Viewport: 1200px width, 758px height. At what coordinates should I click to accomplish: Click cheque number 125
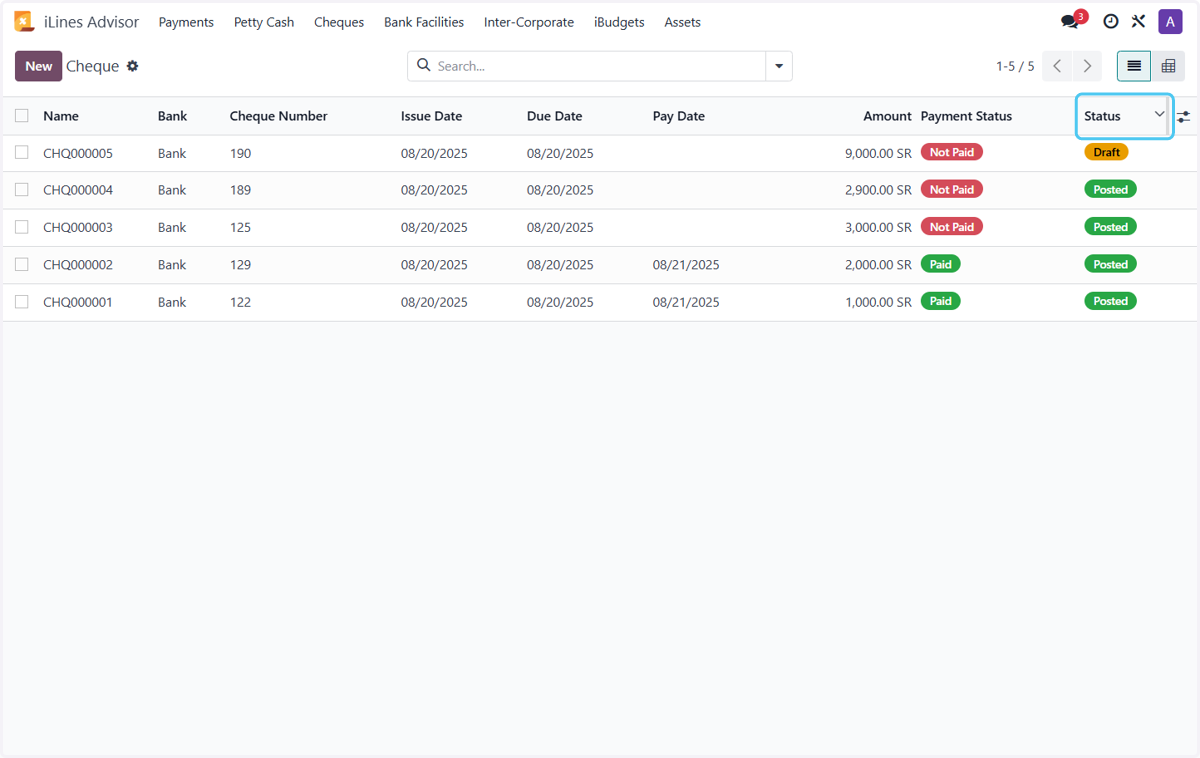[241, 227]
